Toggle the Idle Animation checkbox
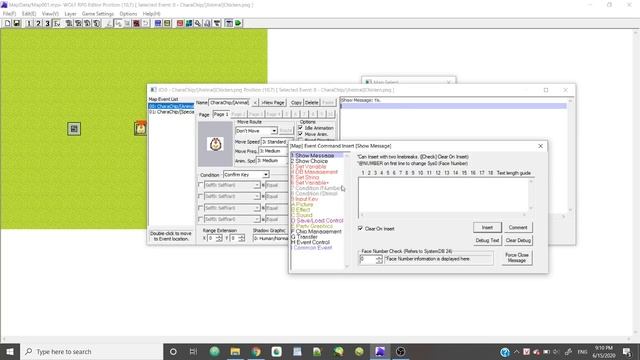 [x=301, y=128]
